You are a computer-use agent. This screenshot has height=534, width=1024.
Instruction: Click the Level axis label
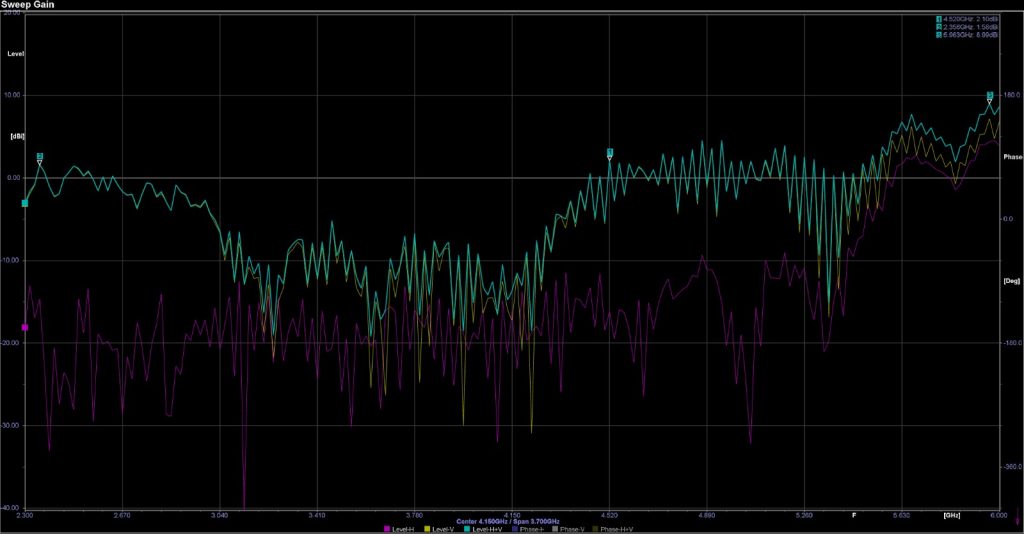(x=16, y=54)
